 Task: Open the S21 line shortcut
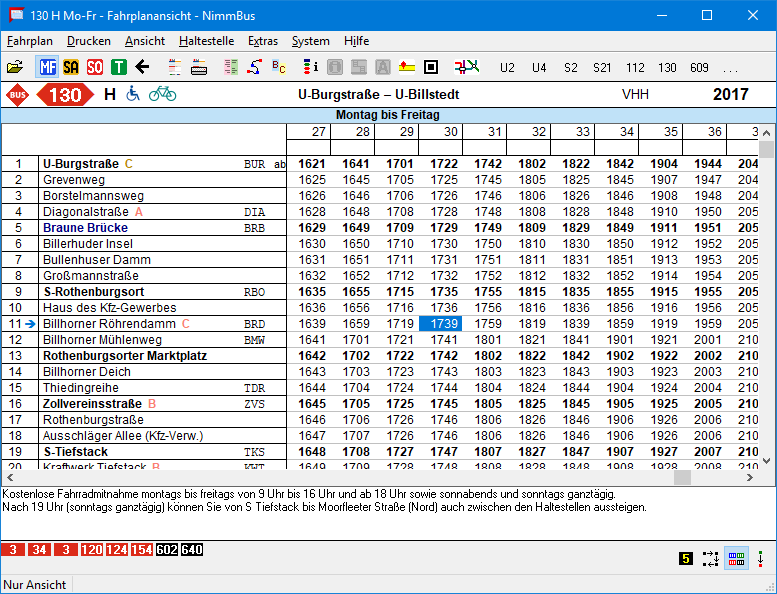click(601, 67)
